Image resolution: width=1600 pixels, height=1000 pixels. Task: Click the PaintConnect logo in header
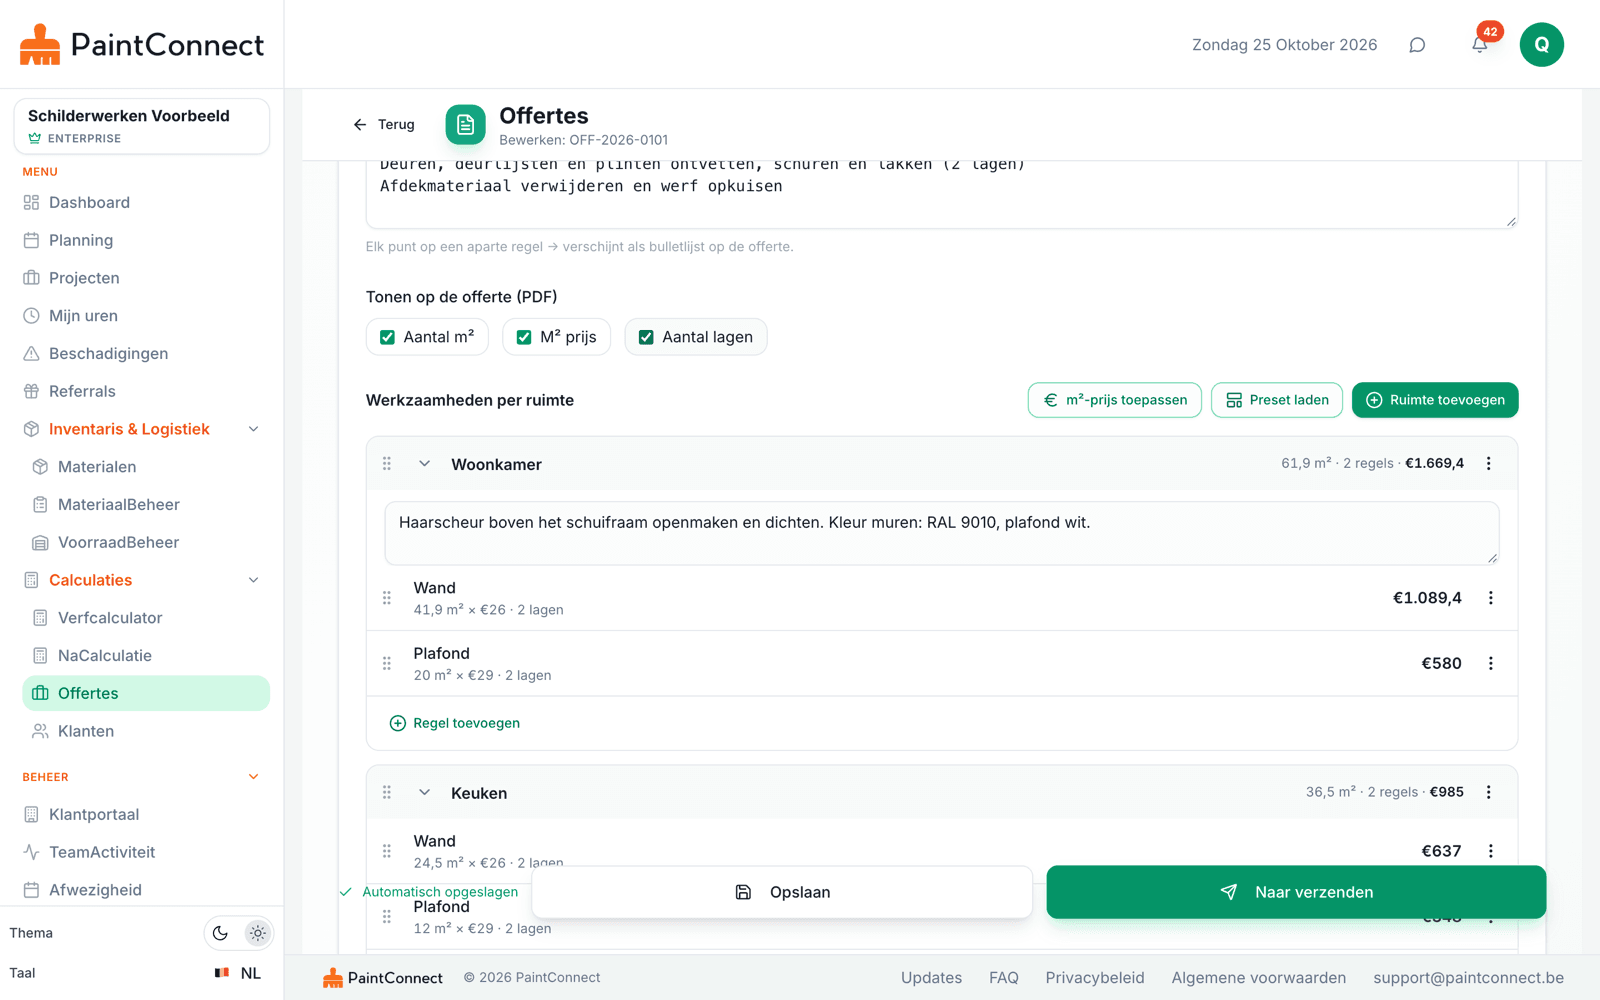(141, 45)
